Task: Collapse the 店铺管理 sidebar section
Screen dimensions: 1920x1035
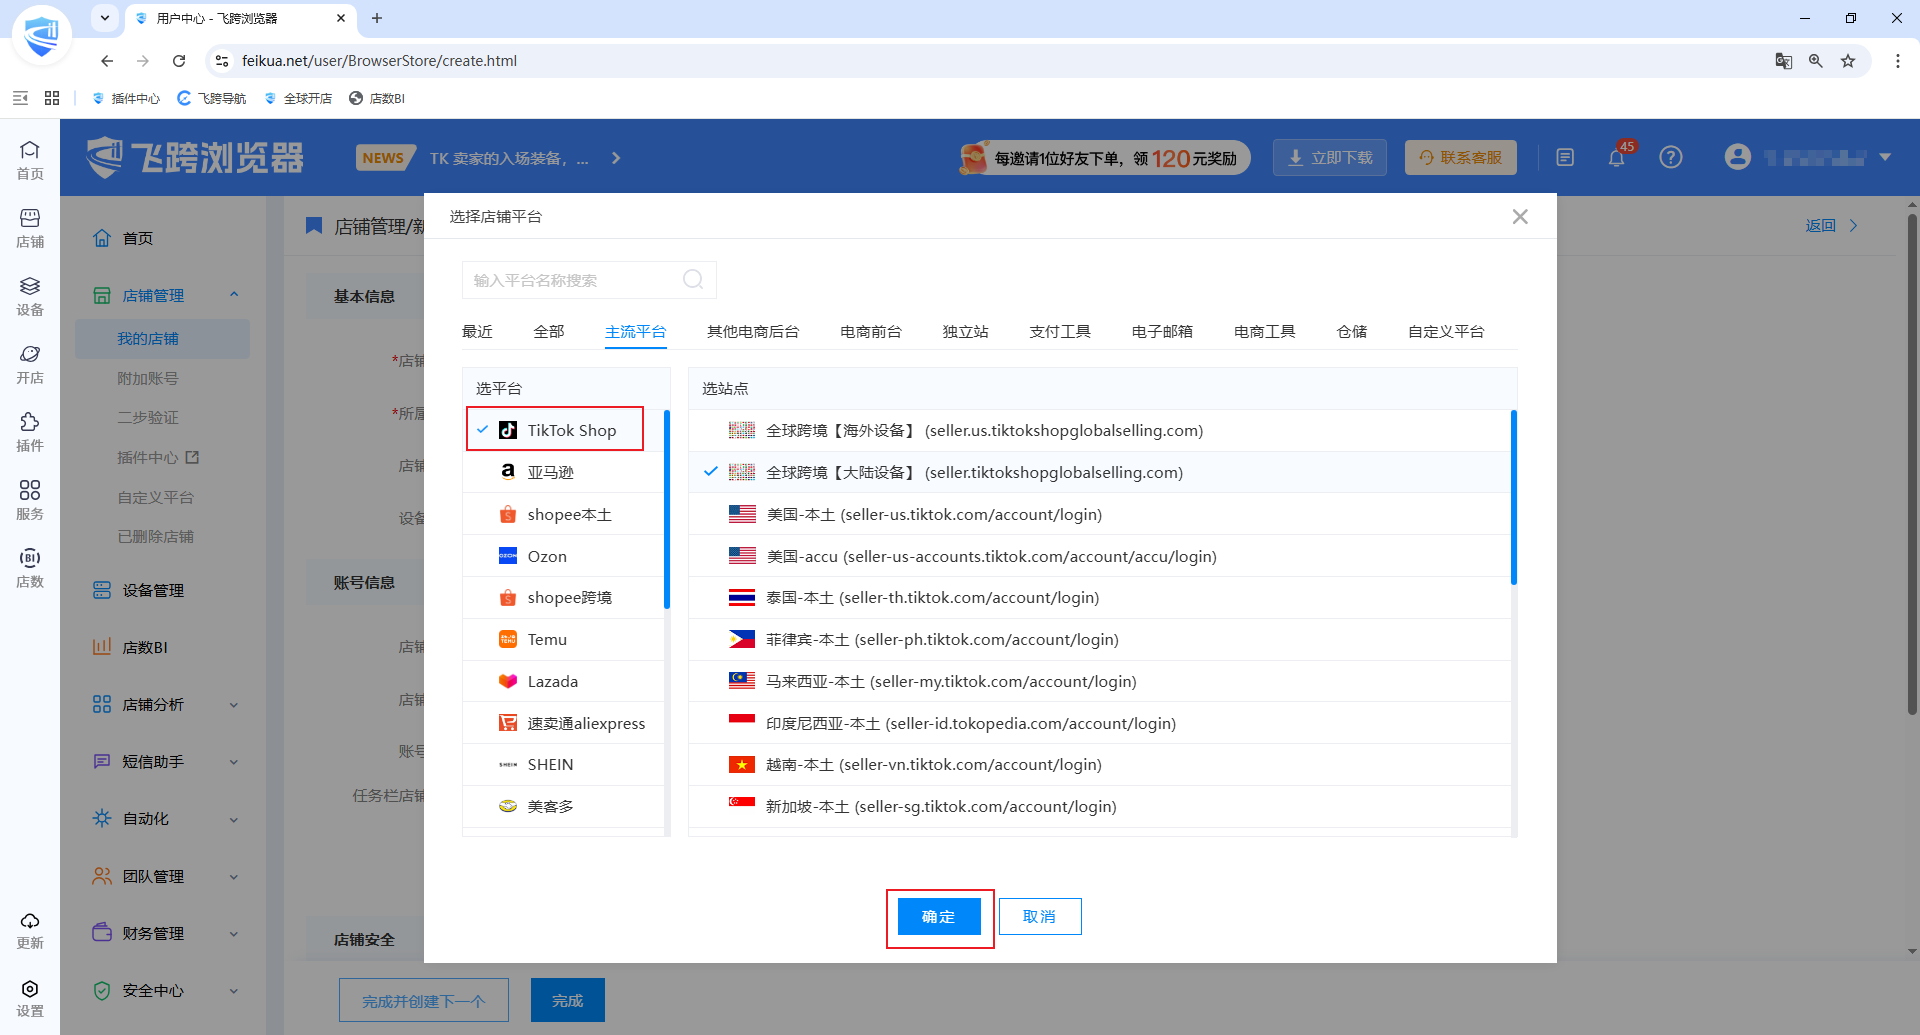Action: 234,295
